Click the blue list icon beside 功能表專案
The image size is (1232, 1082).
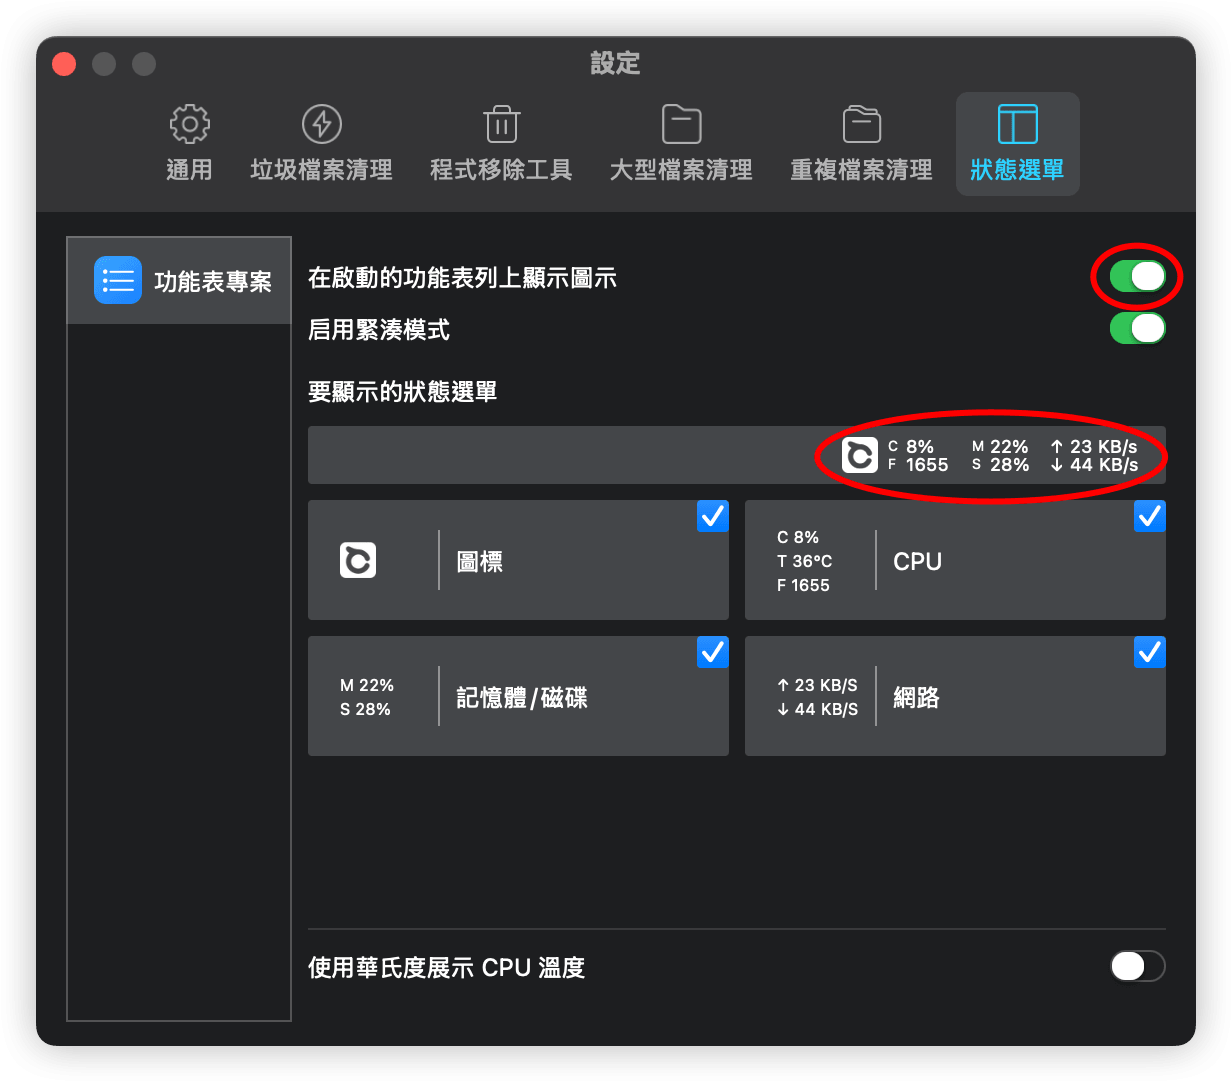tap(118, 280)
